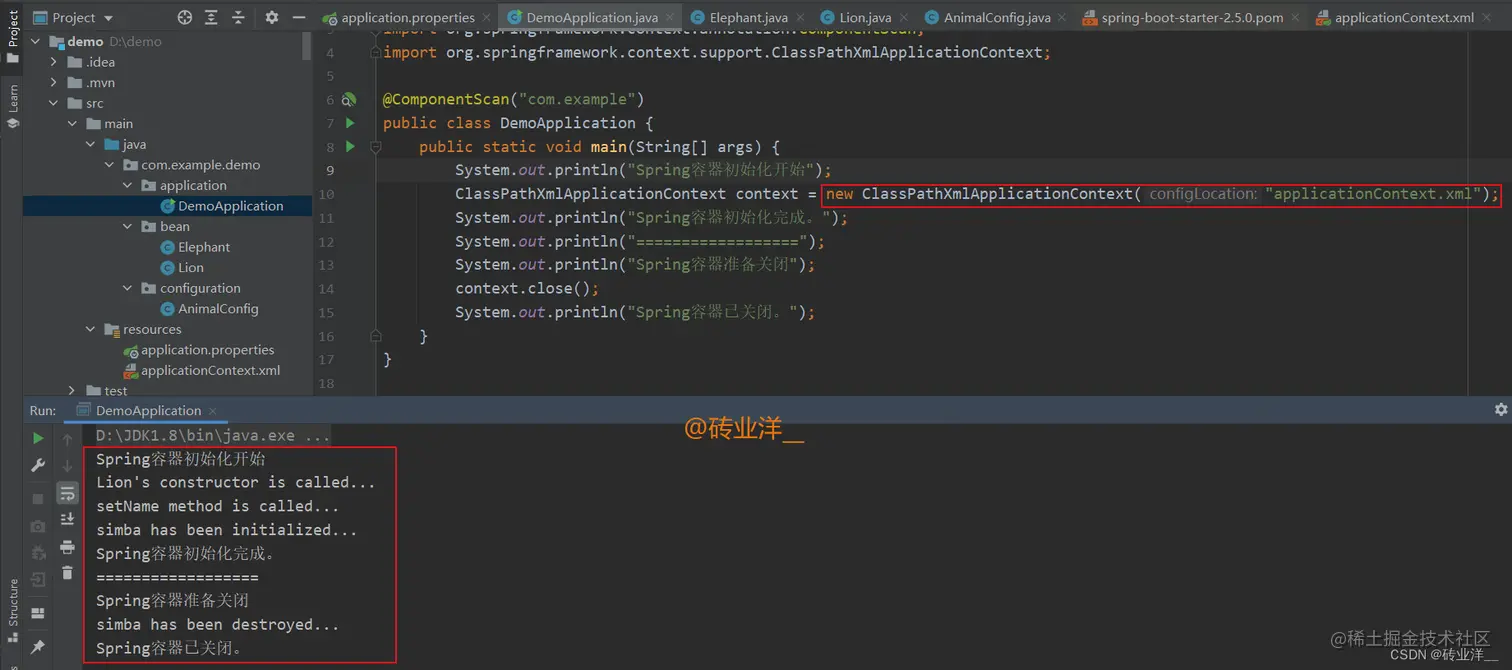Close the DemoApplication.java tab
Image resolution: width=1512 pixels, height=670 pixels.
coord(670,18)
